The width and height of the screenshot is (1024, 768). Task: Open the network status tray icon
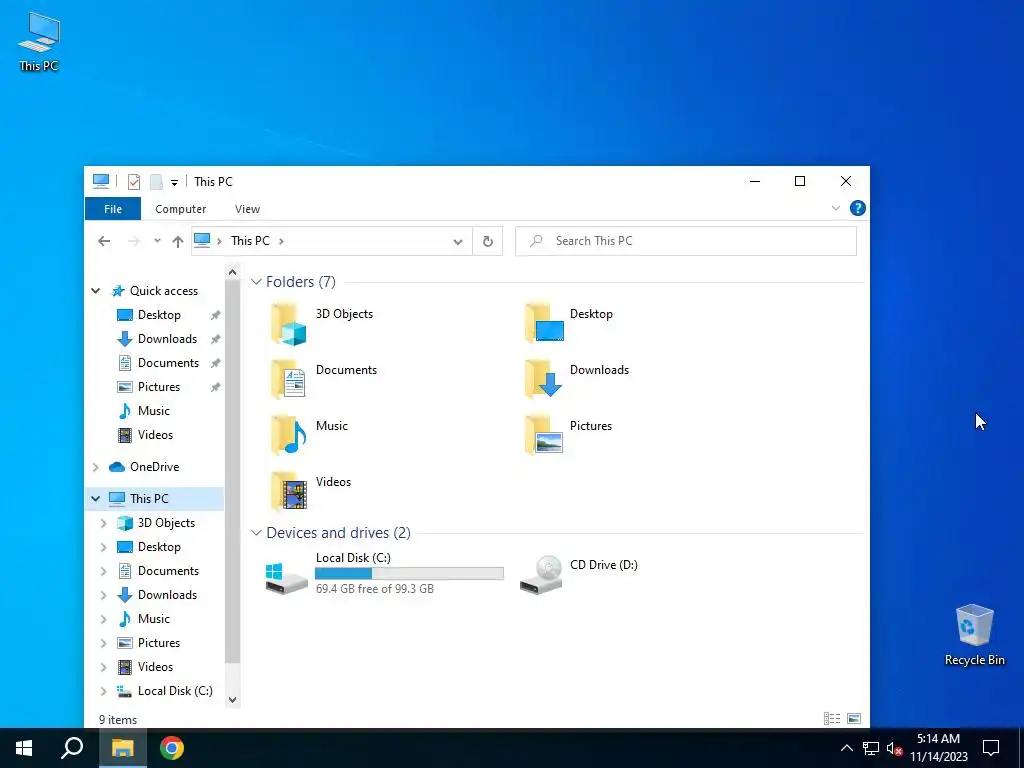[871, 748]
